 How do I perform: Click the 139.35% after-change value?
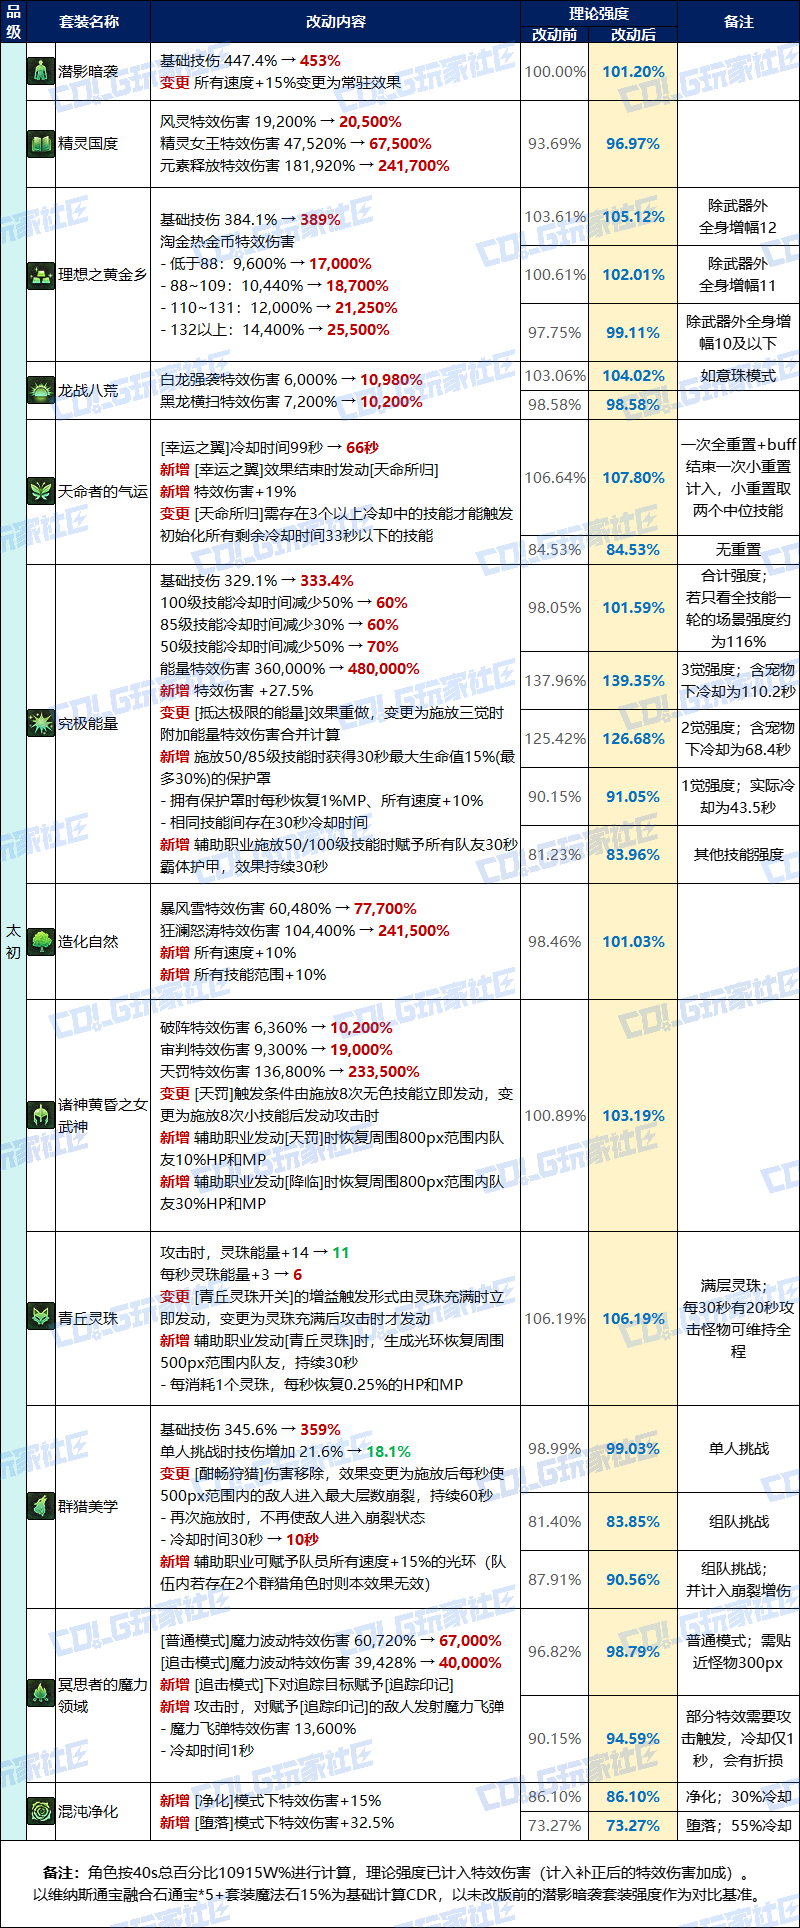pos(633,680)
